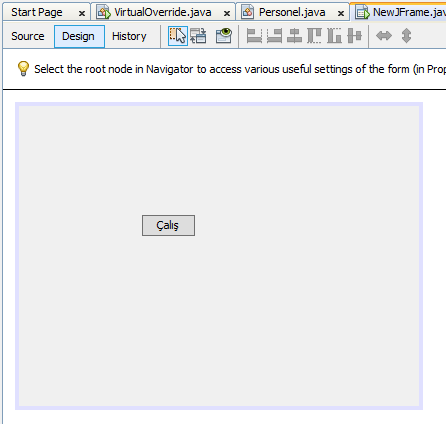Switch to the Source view

click(28, 36)
